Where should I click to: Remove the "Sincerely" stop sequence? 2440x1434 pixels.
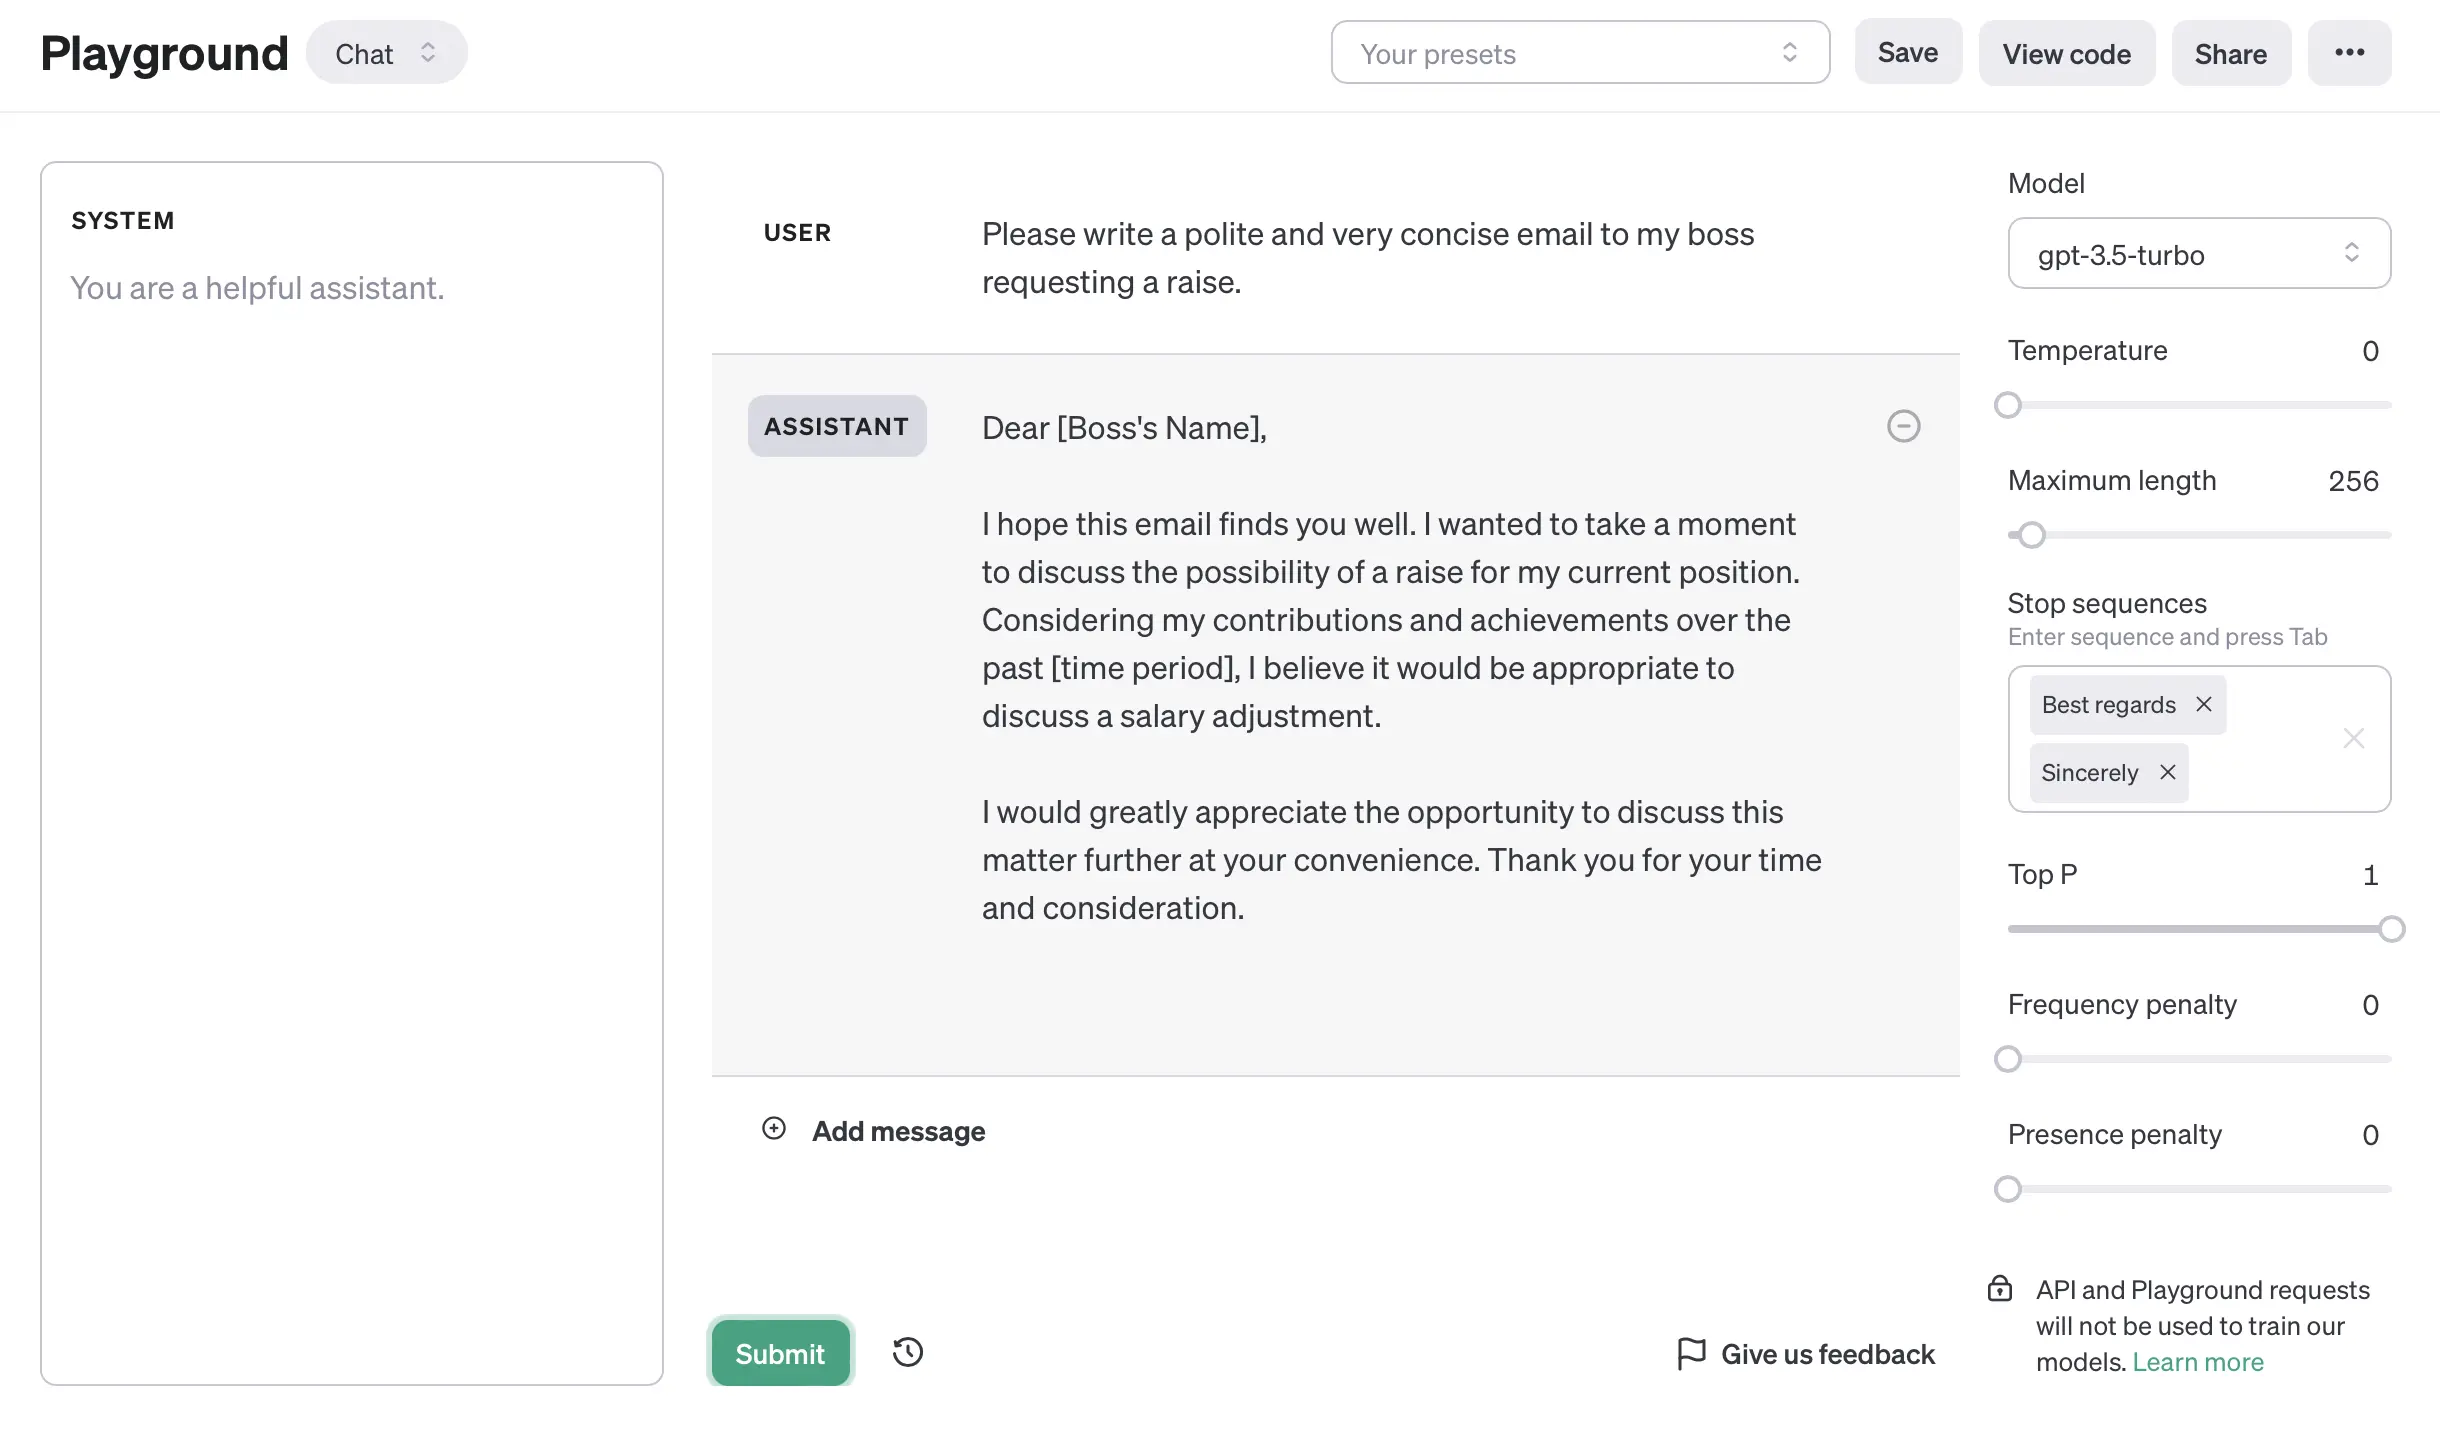2168,772
